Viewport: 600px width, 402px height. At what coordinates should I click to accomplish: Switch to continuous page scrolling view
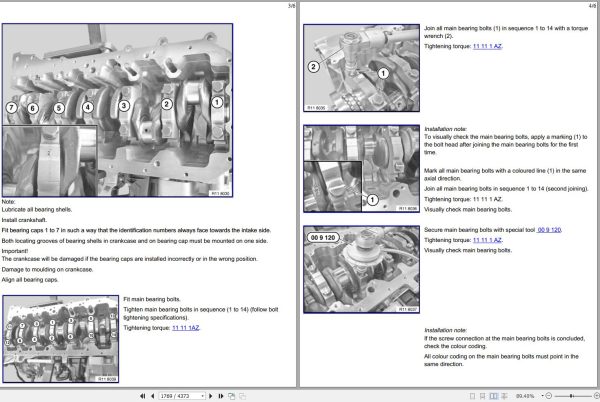tap(483, 396)
